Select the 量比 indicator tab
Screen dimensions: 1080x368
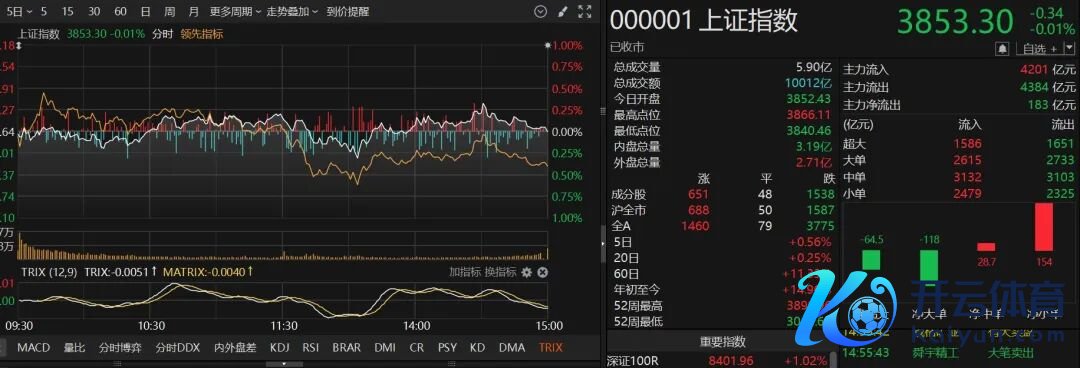tap(74, 347)
